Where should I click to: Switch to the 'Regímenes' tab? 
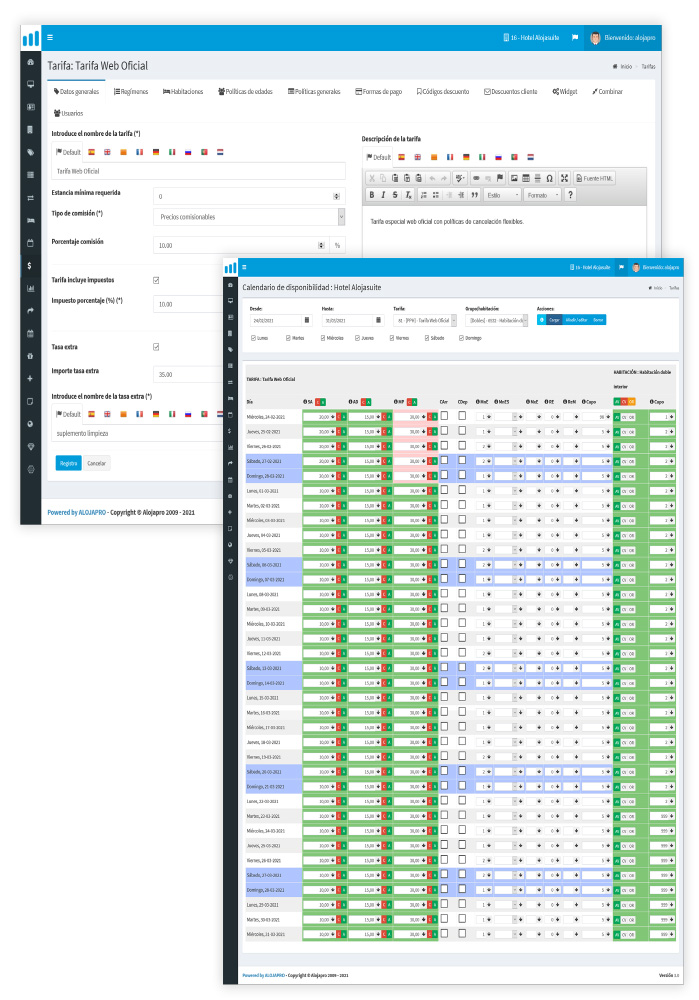pos(129,91)
